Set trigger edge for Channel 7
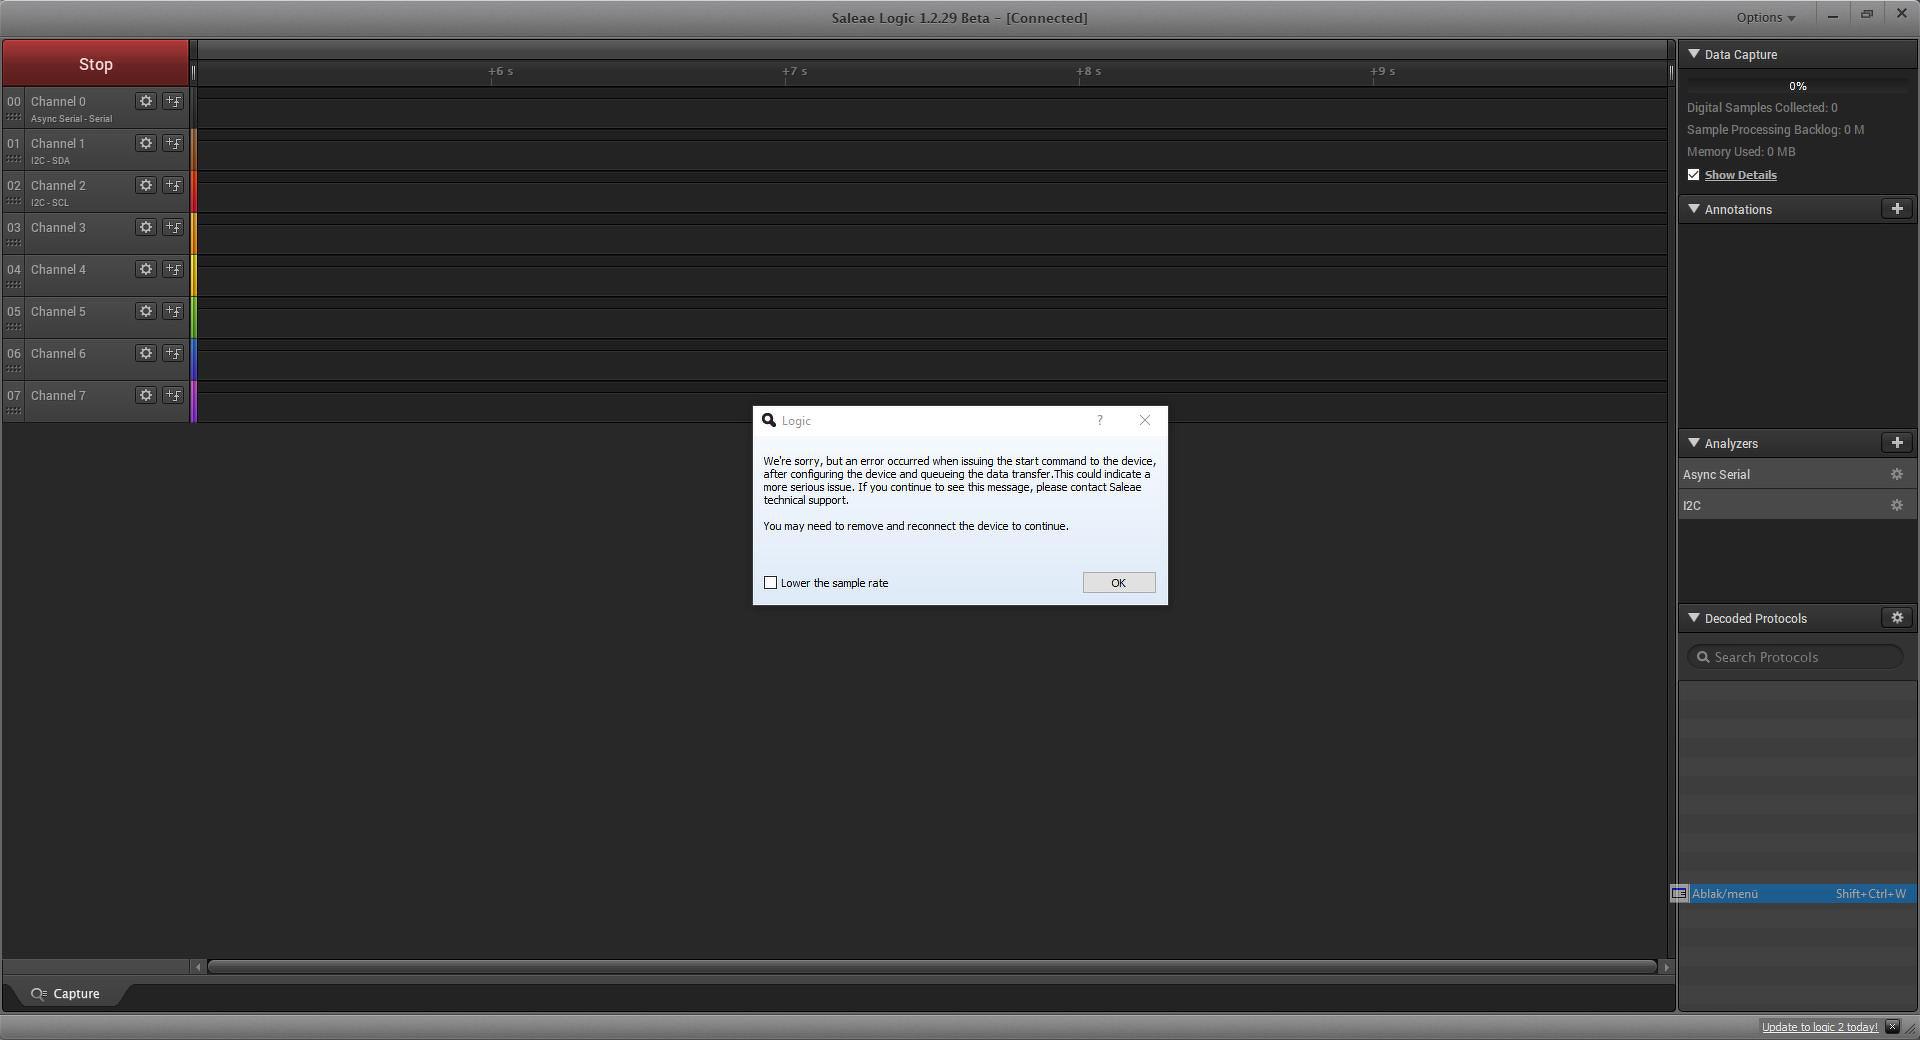This screenshot has width=1920, height=1040. pyautogui.click(x=173, y=395)
